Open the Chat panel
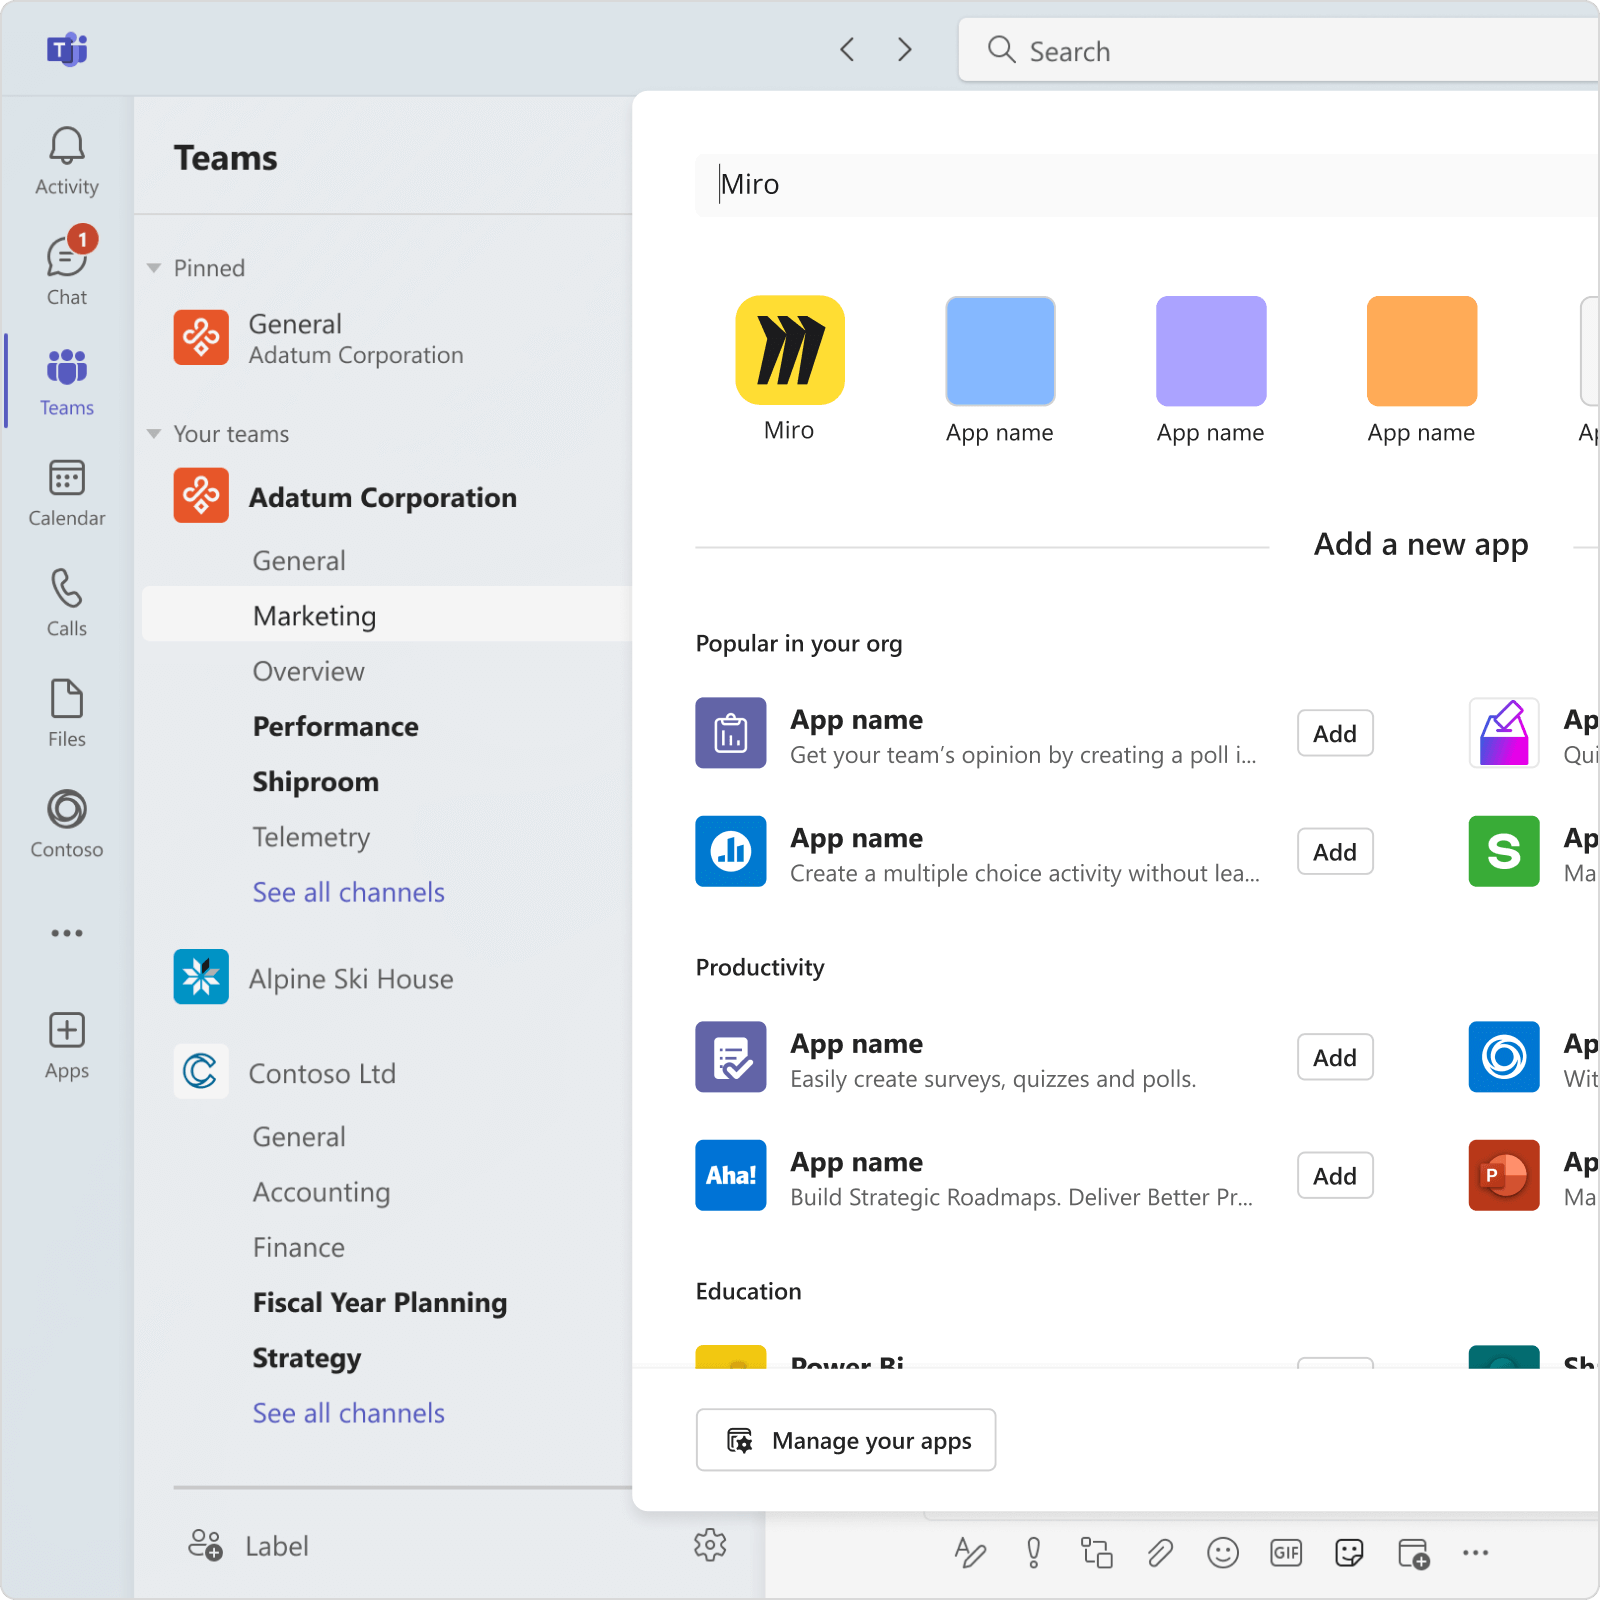Viewport: 1600px width, 1600px height. click(66, 270)
